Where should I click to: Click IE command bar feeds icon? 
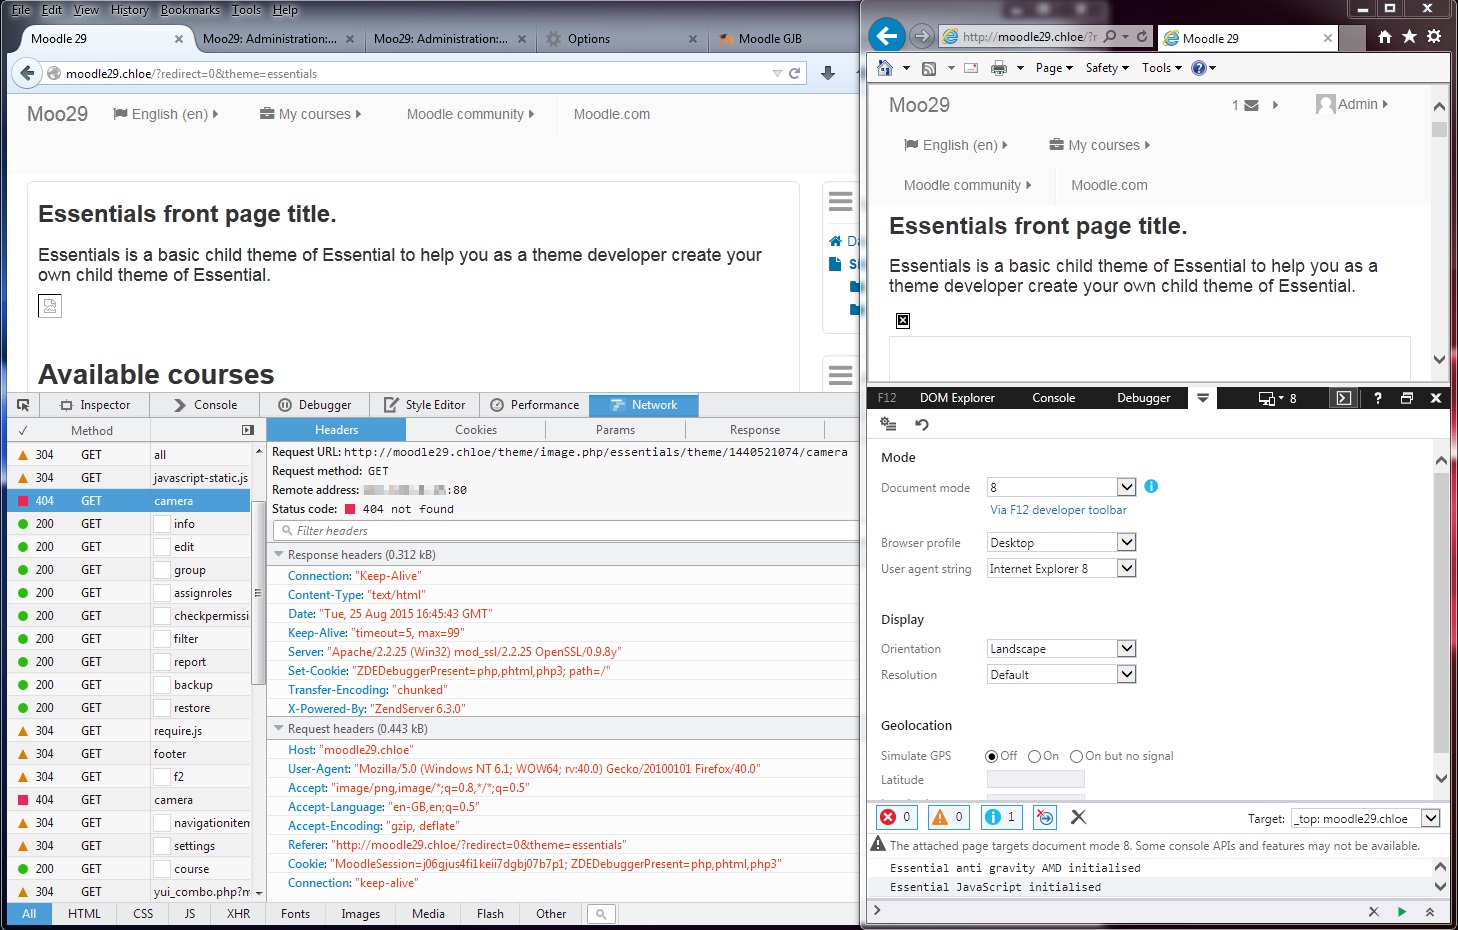tap(929, 68)
